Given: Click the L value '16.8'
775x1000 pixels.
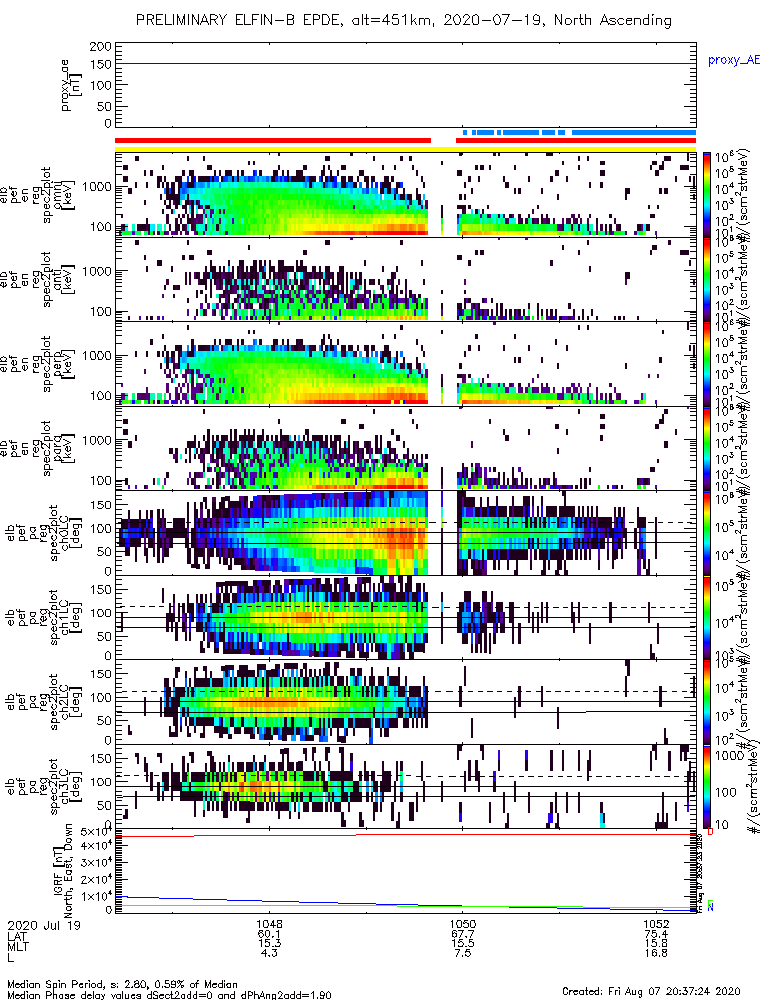Looking at the screenshot, I should 656,953.
